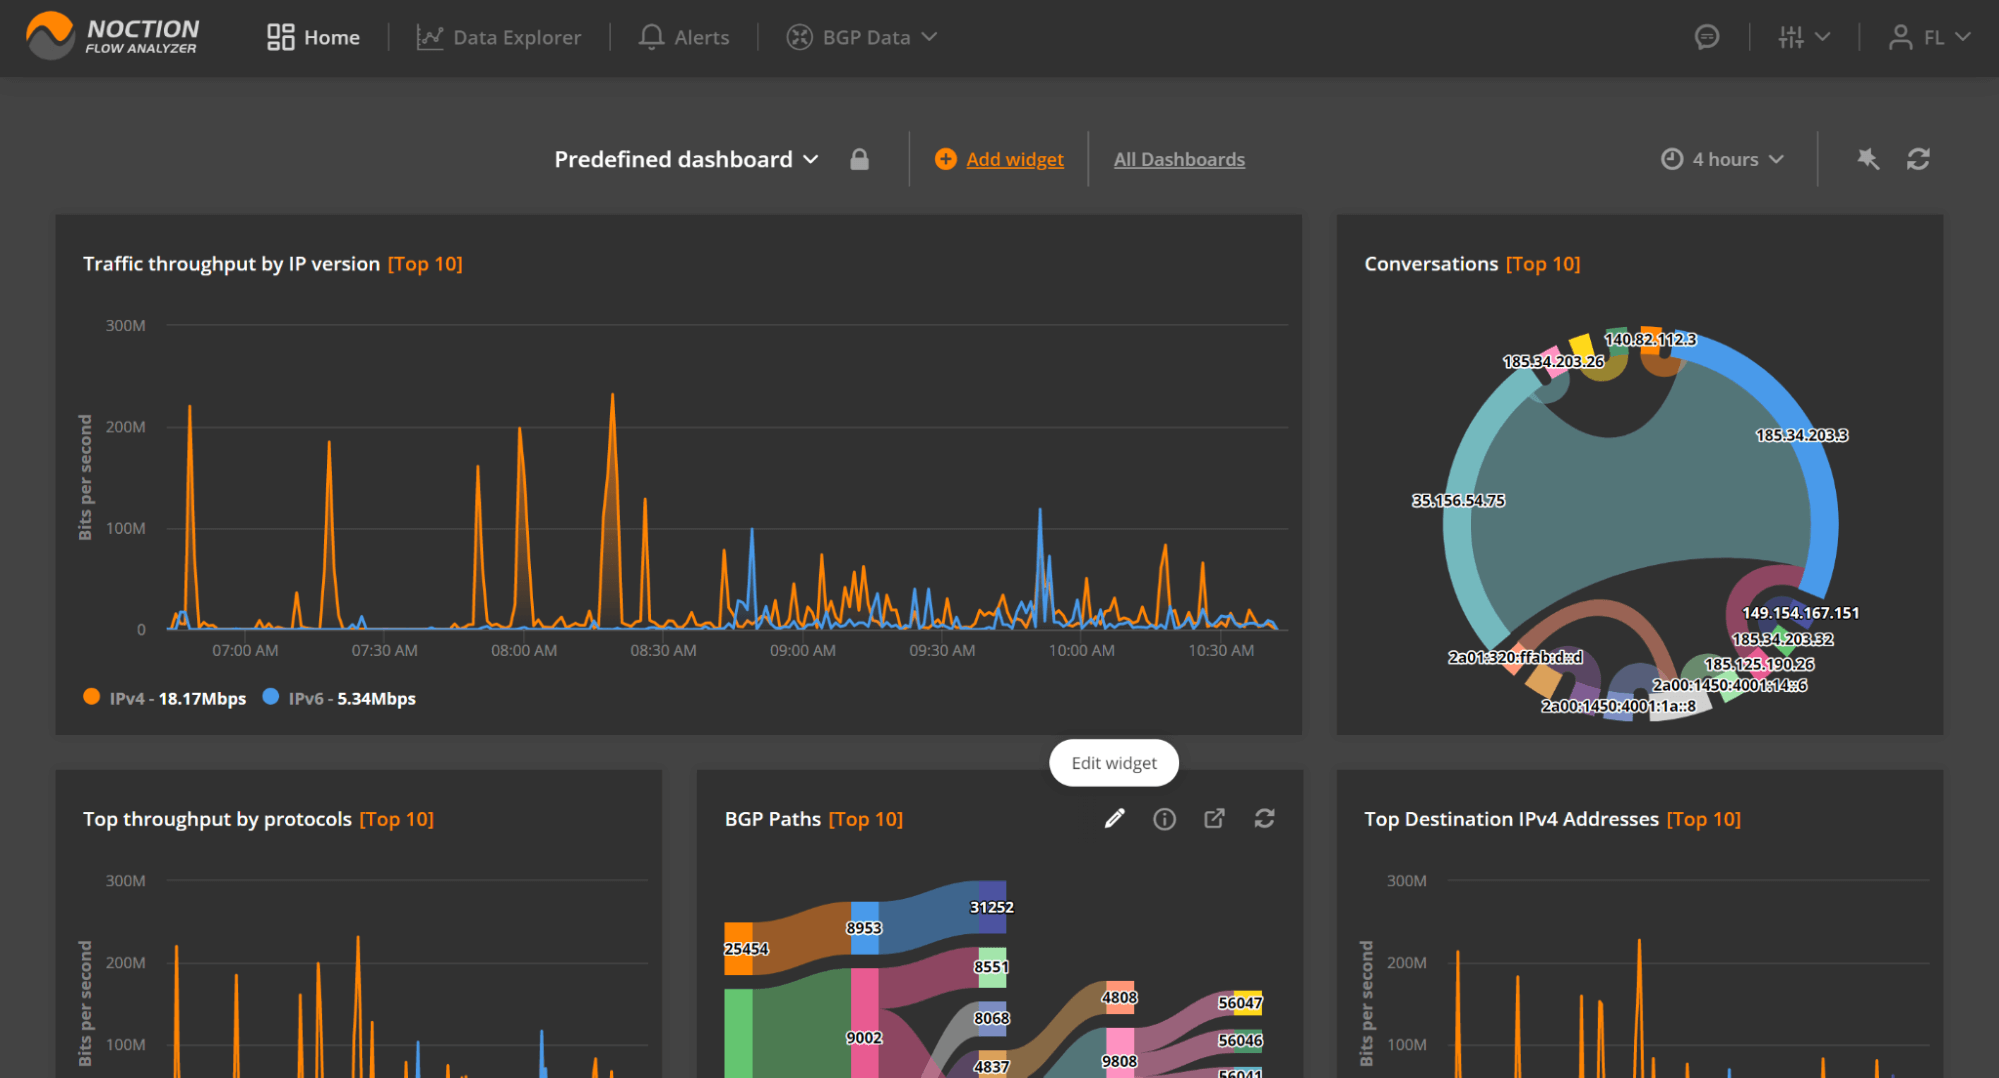Image resolution: width=1999 pixels, height=1078 pixels.
Task: Select the 35.156.54.75 conversation node
Action: [1458, 500]
